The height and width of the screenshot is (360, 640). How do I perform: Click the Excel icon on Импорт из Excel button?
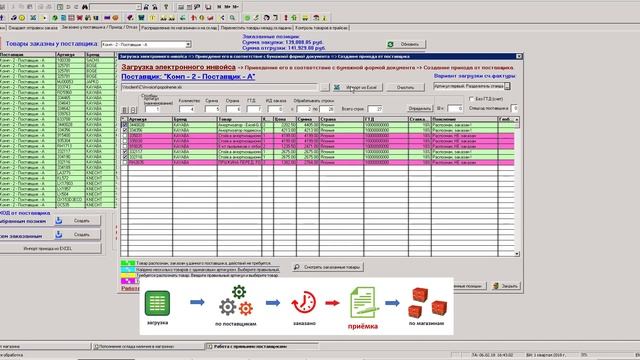coord(337,87)
